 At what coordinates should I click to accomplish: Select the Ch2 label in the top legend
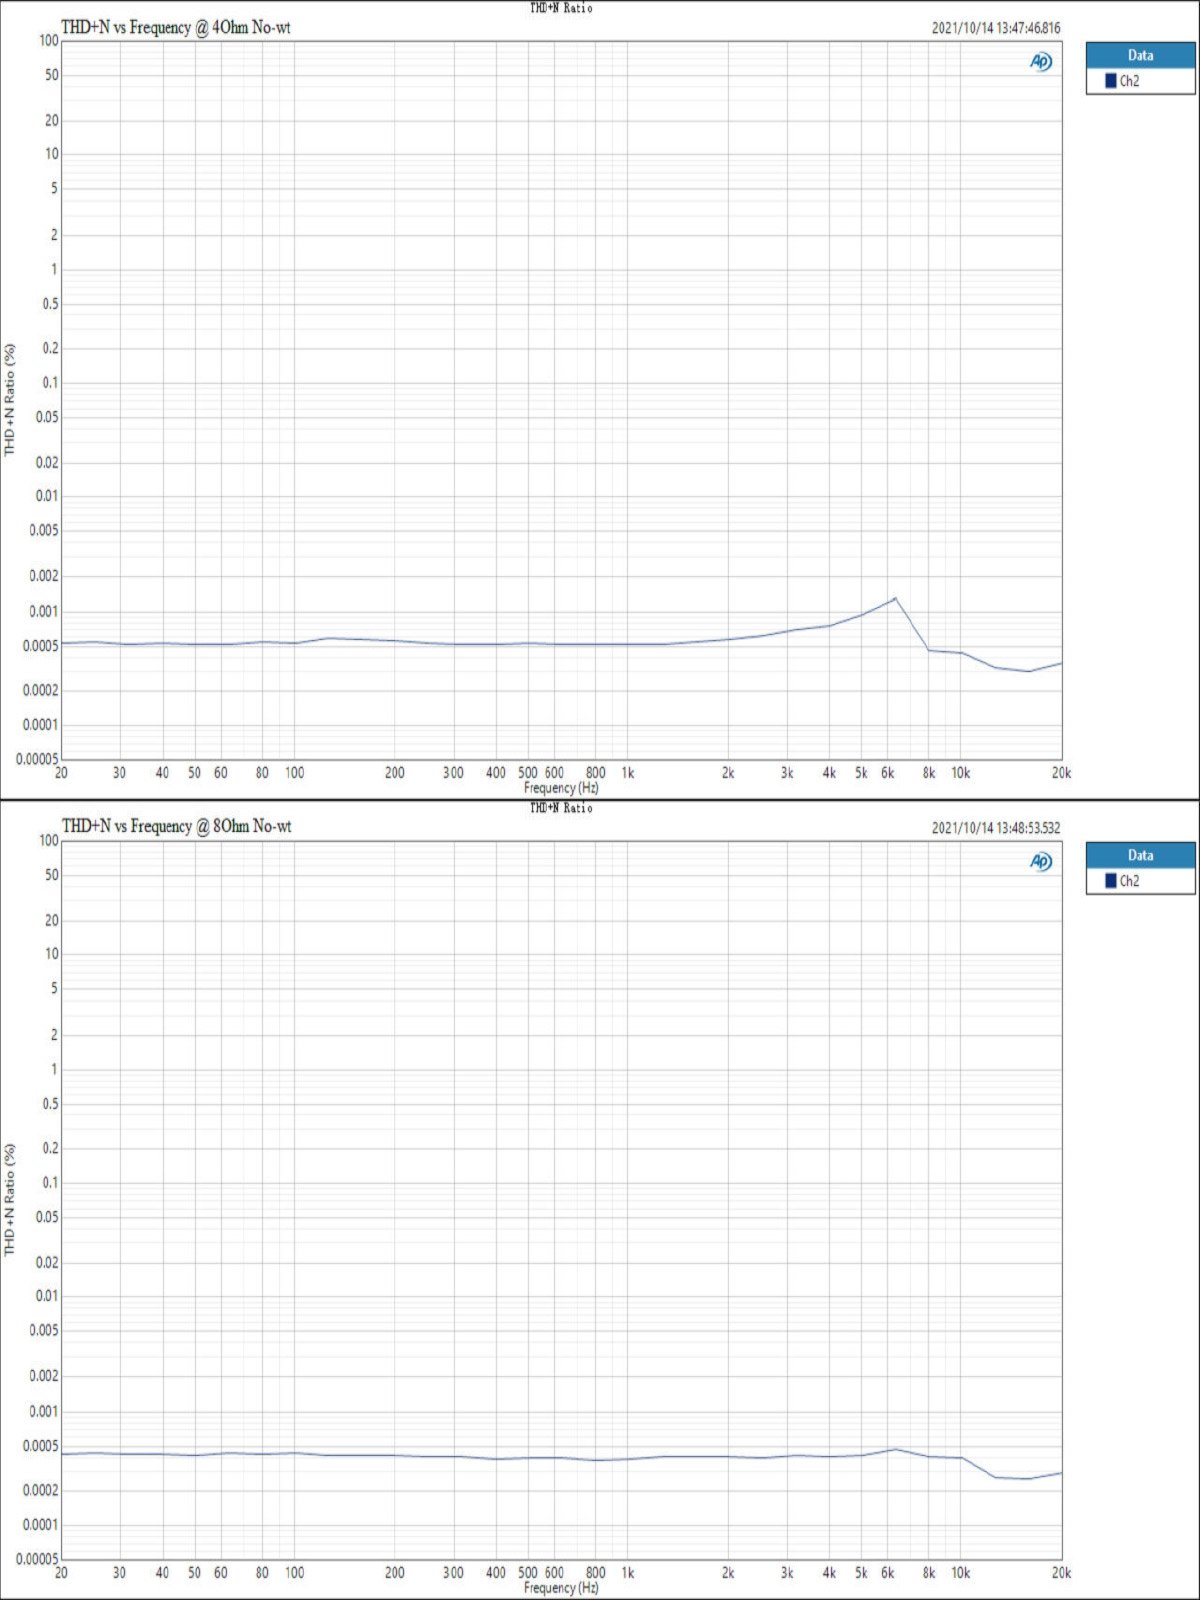tap(1129, 81)
